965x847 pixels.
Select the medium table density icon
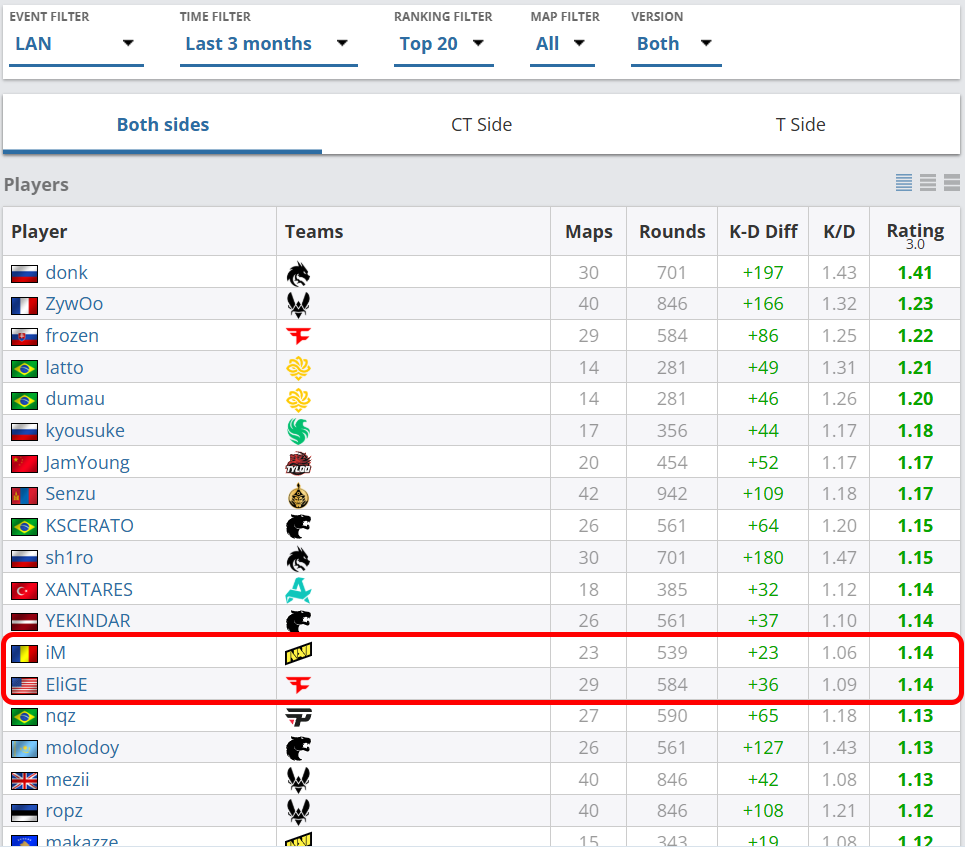927,183
